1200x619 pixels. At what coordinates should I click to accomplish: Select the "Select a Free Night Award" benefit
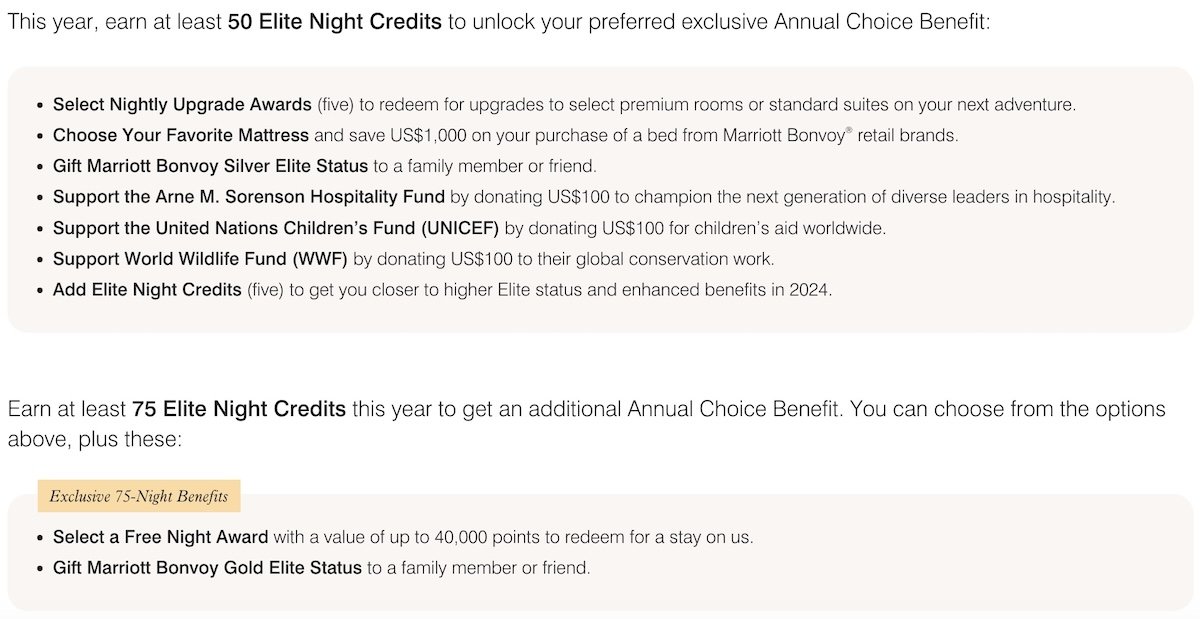pyautogui.click(x=160, y=537)
